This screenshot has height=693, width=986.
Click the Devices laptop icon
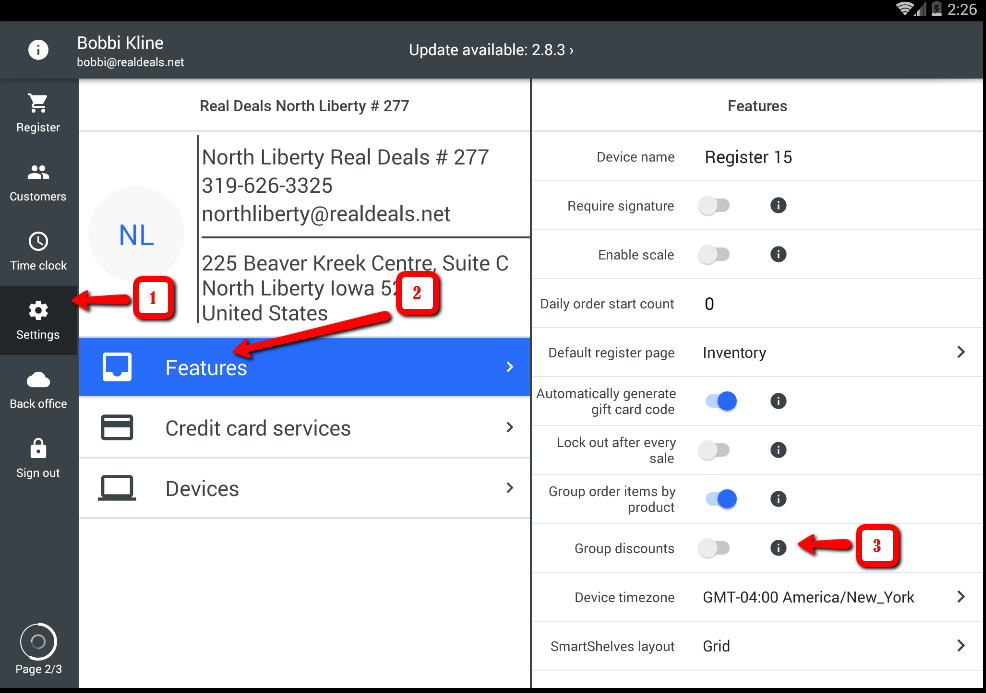117,488
